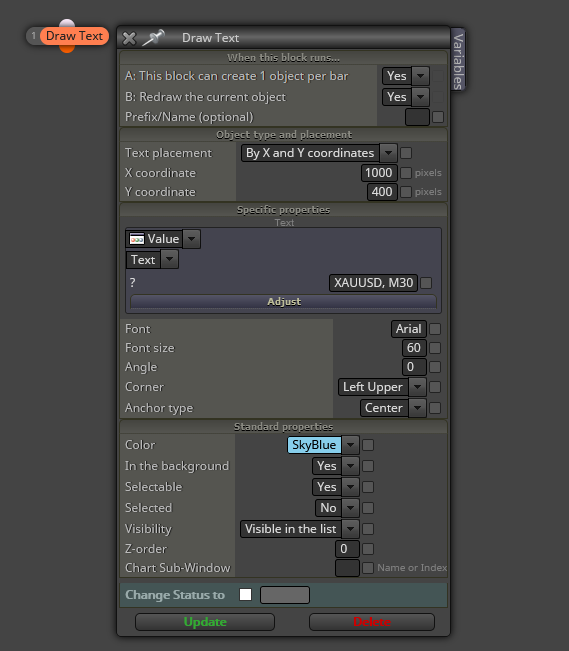Click the X coordinate field showing 1000
The height and width of the screenshot is (651, 569).
[x=379, y=173]
